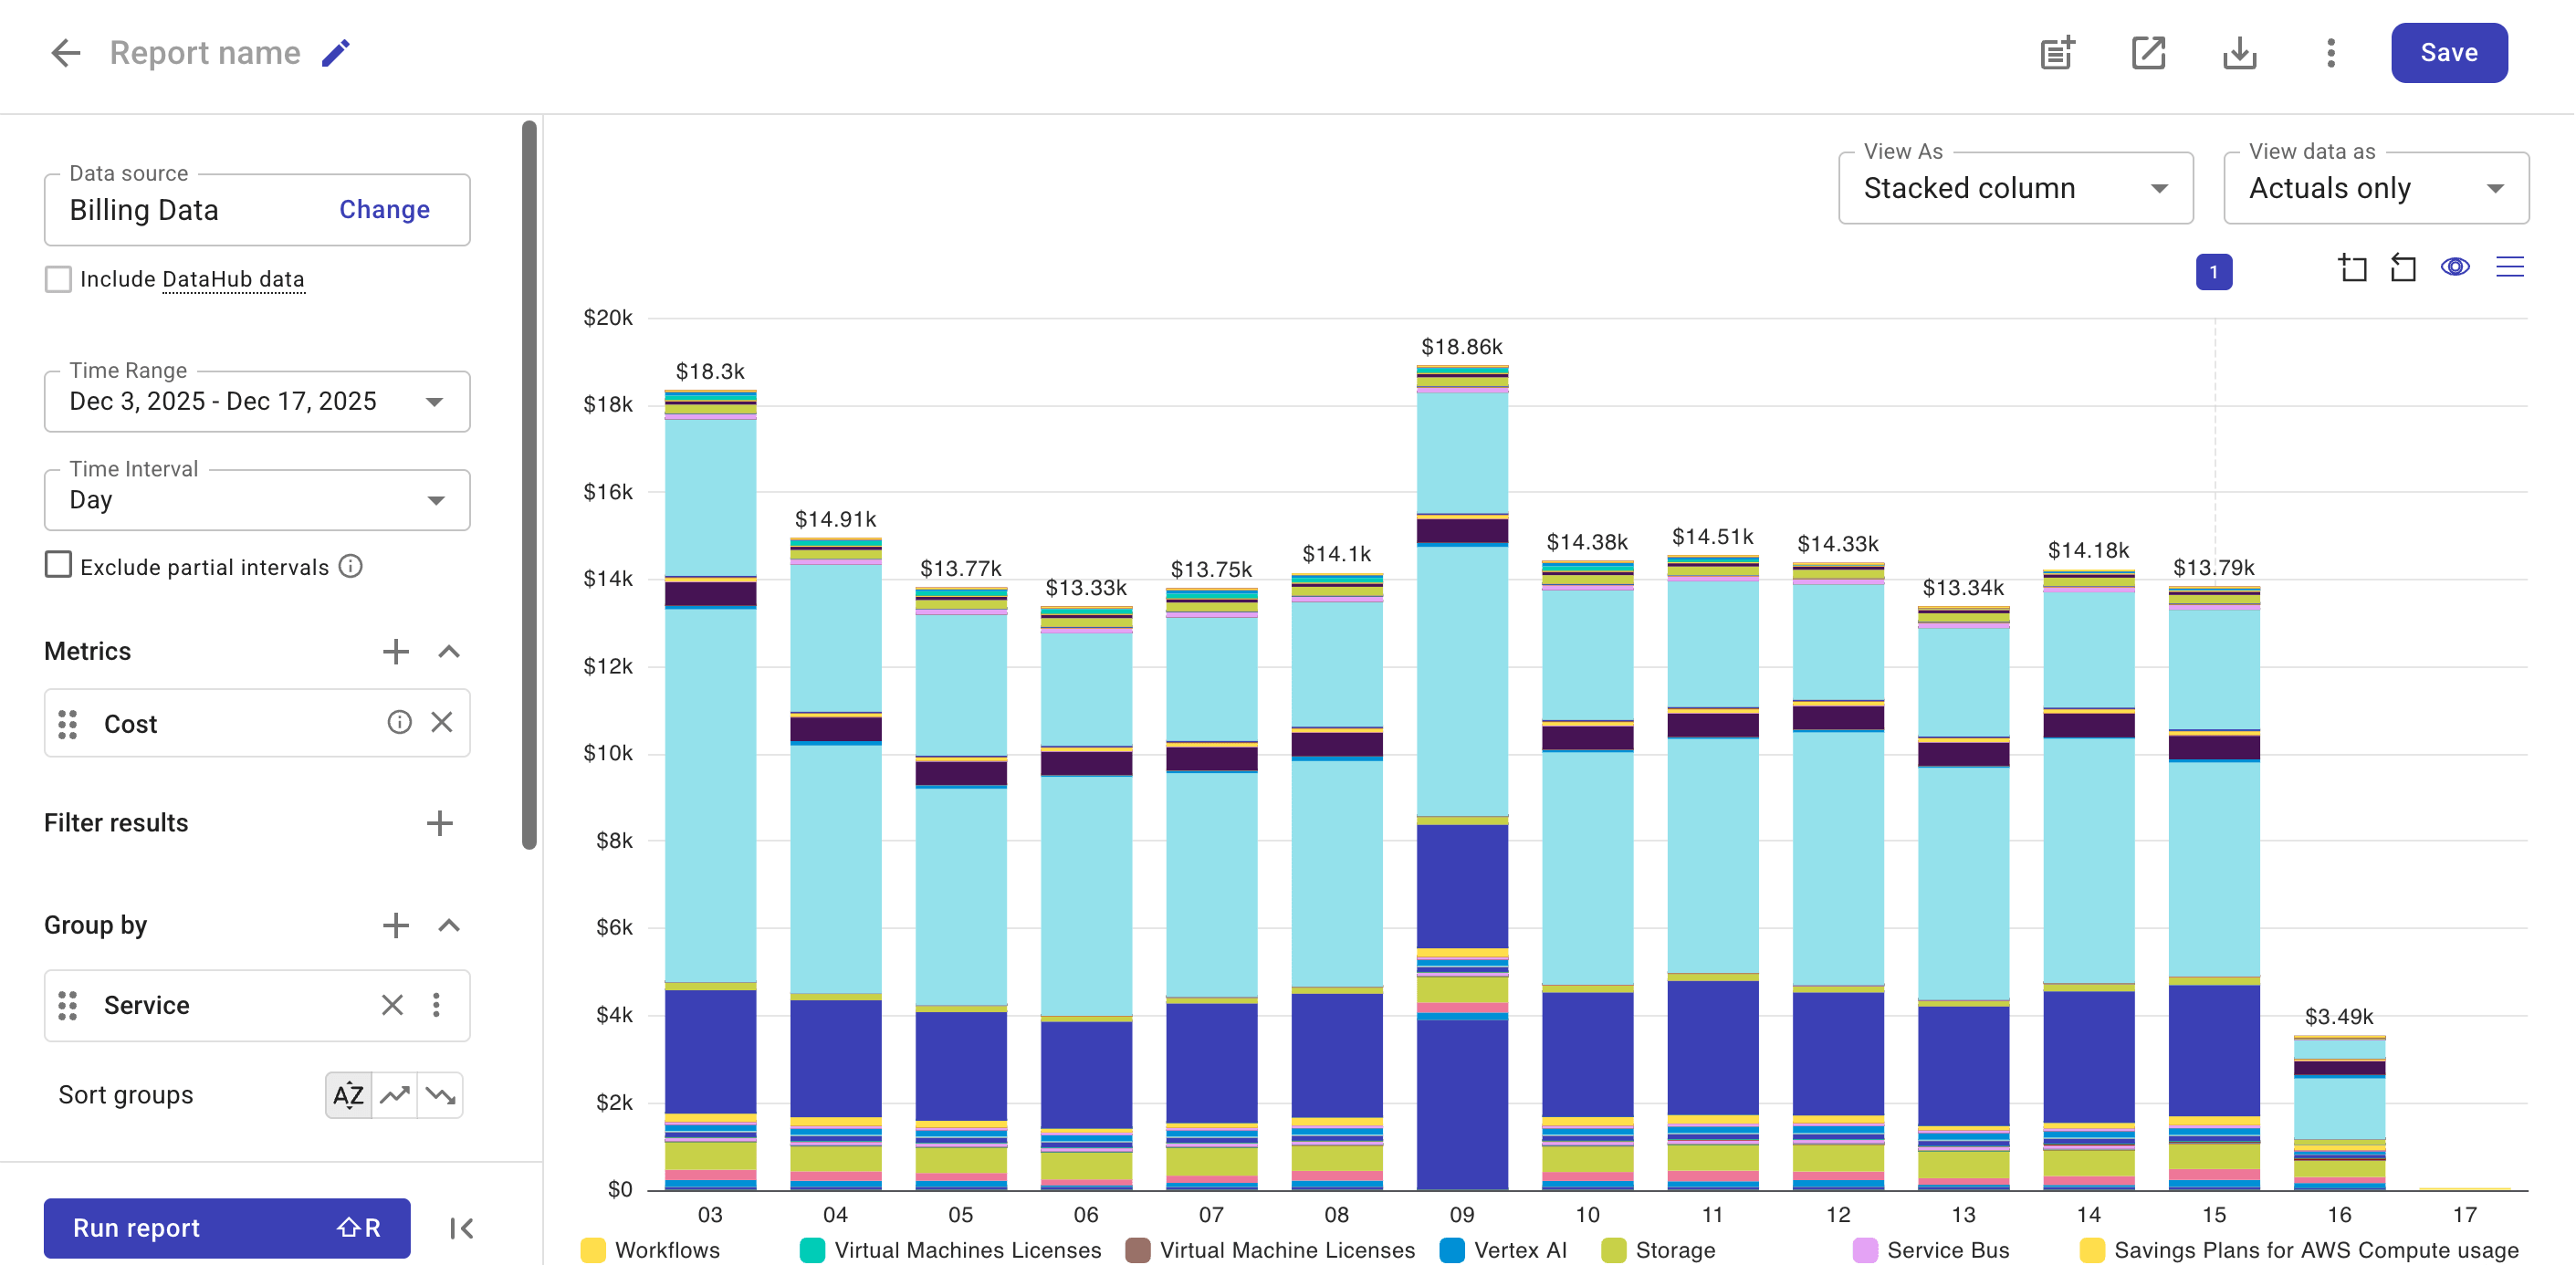Collapse the Metrics section

coord(449,652)
